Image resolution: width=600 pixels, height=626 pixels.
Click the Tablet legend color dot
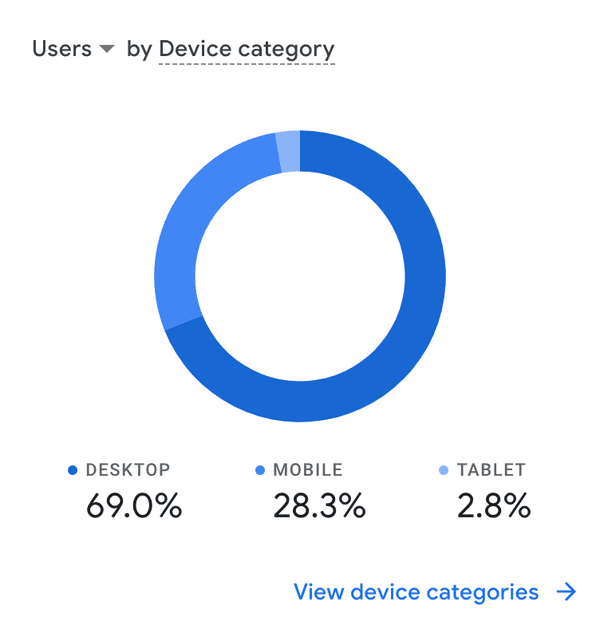[x=444, y=470]
